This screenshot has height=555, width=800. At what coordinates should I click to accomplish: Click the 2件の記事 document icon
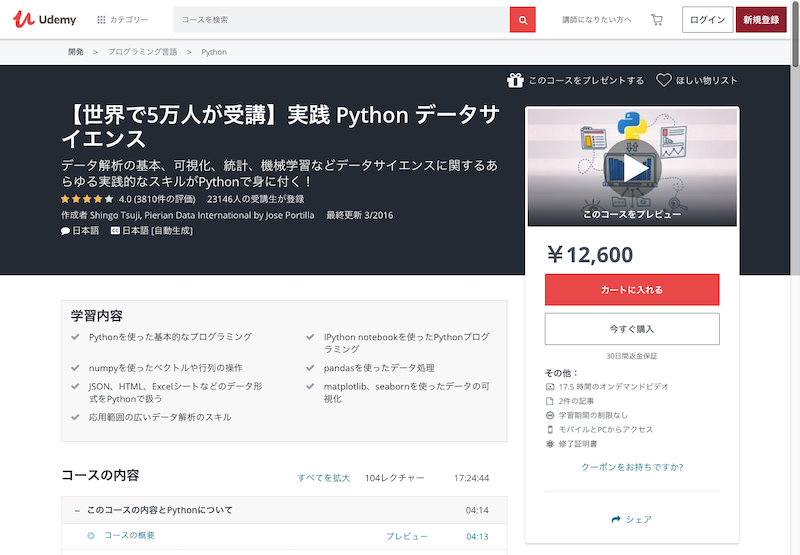(550, 401)
